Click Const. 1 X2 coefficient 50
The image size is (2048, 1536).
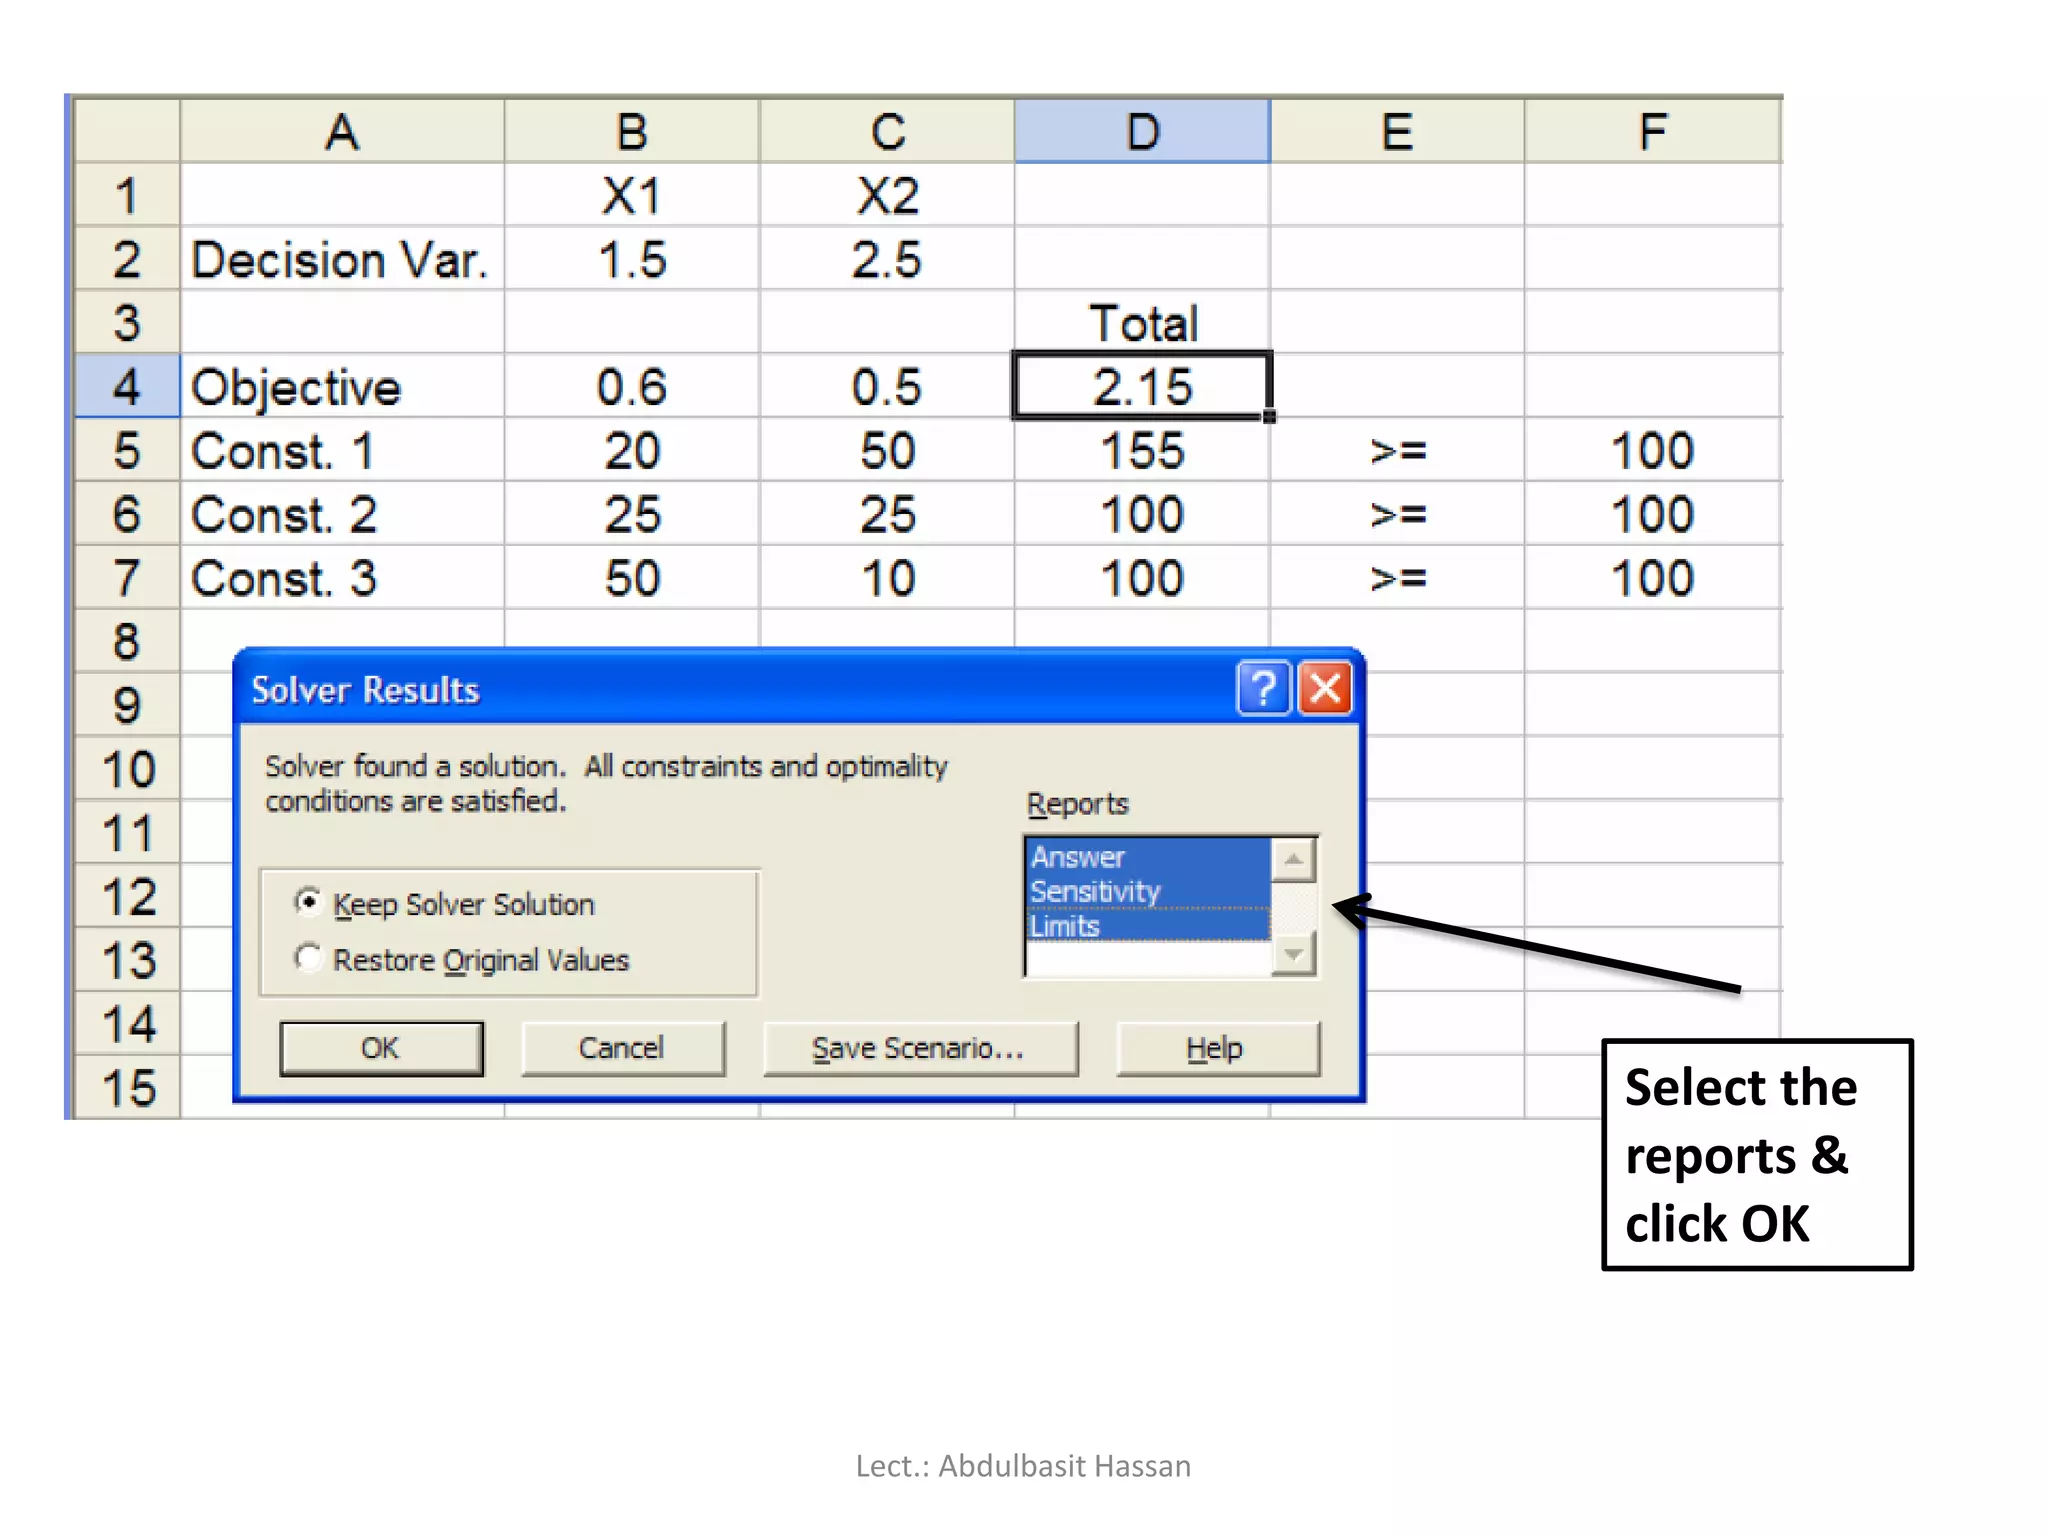(x=888, y=450)
